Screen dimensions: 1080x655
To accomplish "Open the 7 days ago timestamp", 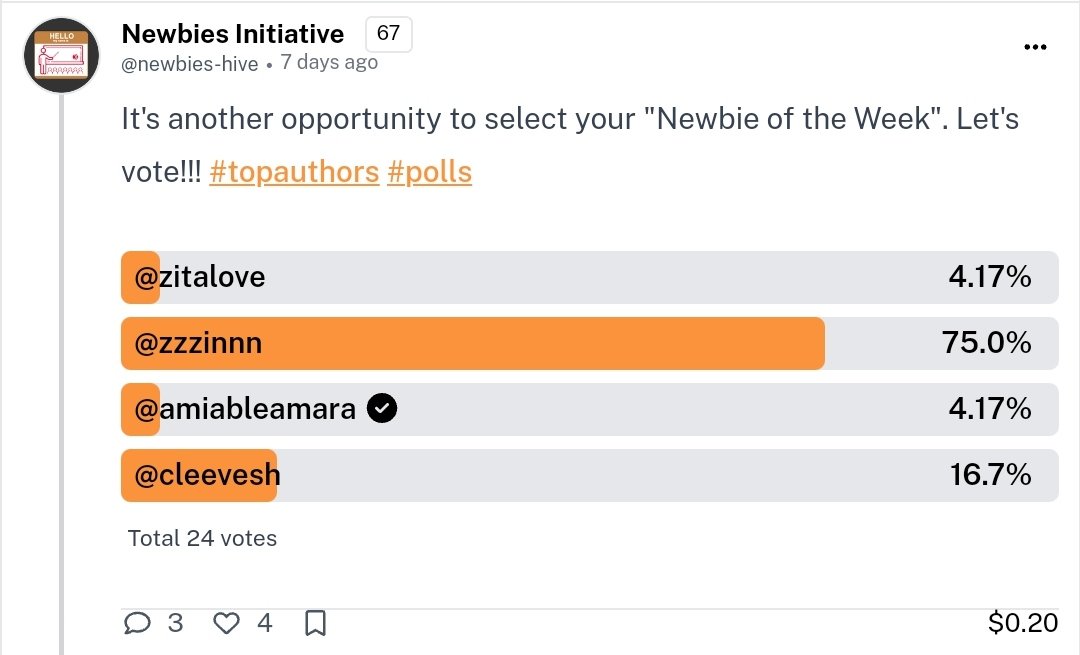I will tap(329, 63).
